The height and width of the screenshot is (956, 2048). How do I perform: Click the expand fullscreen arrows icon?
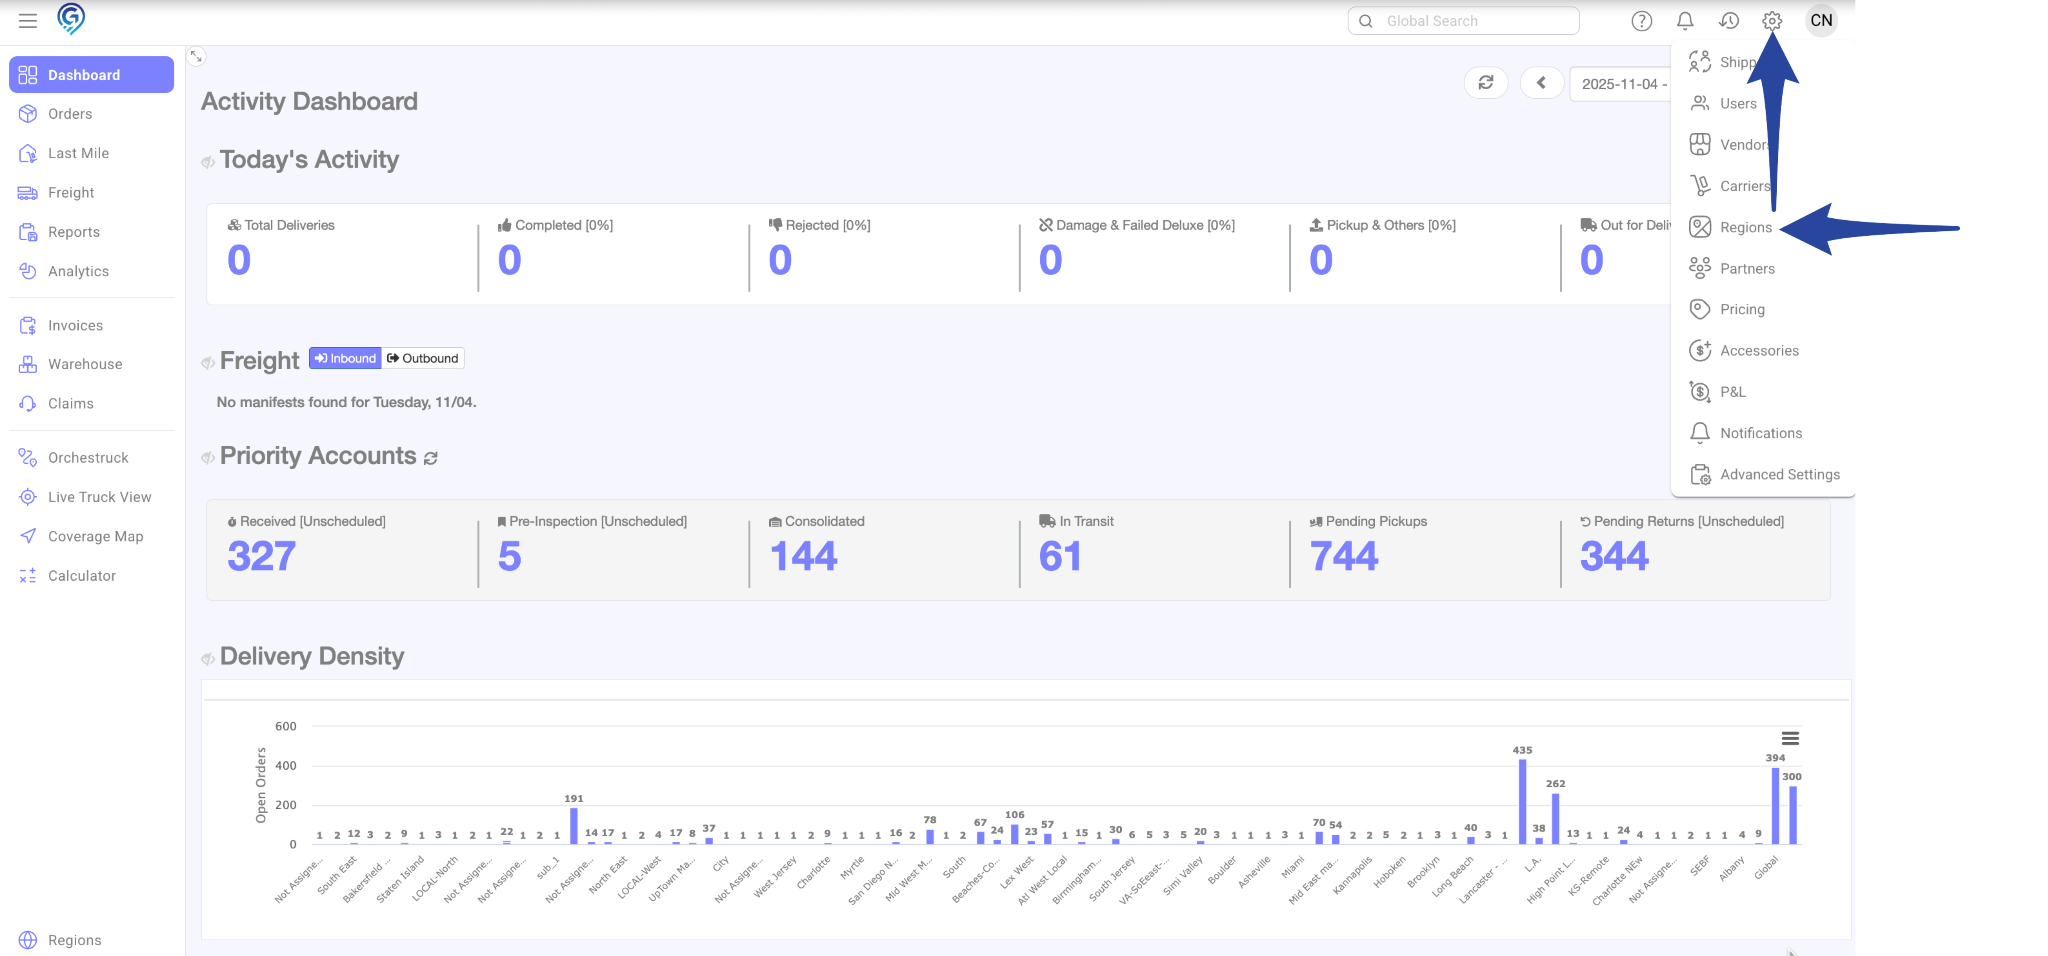197,57
